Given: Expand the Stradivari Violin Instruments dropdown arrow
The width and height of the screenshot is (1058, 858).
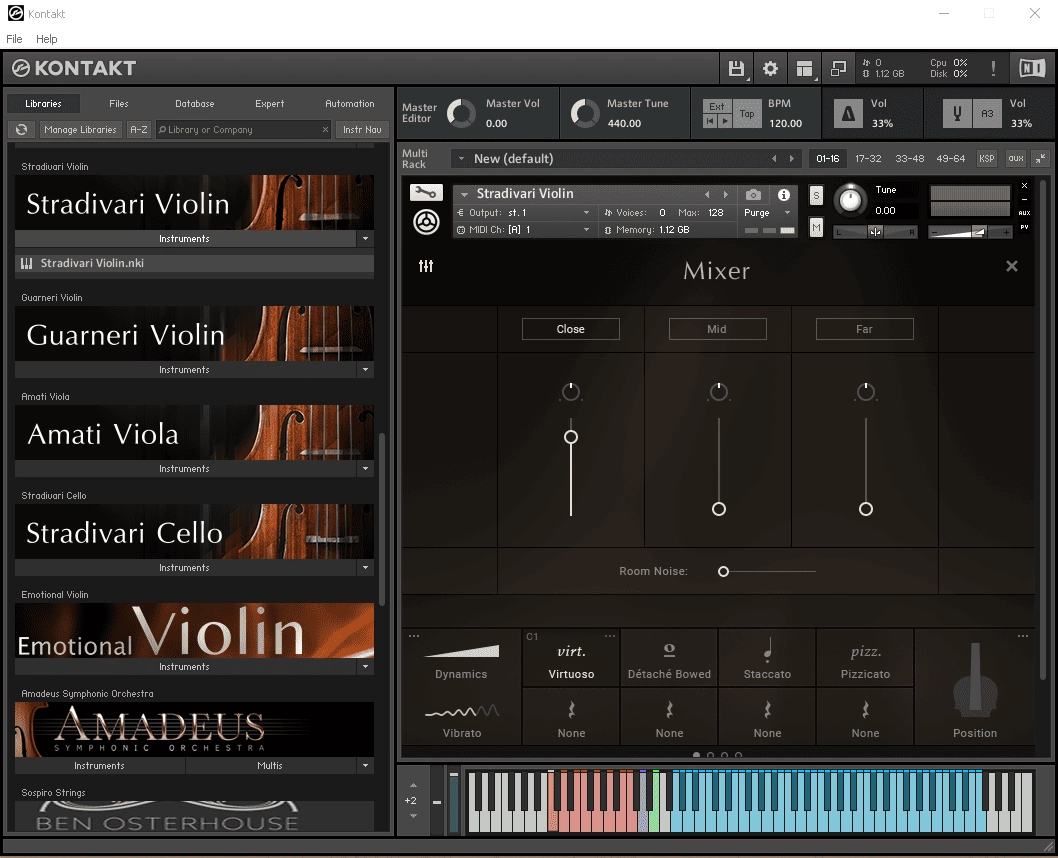Looking at the screenshot, I should tap(365, 239).
